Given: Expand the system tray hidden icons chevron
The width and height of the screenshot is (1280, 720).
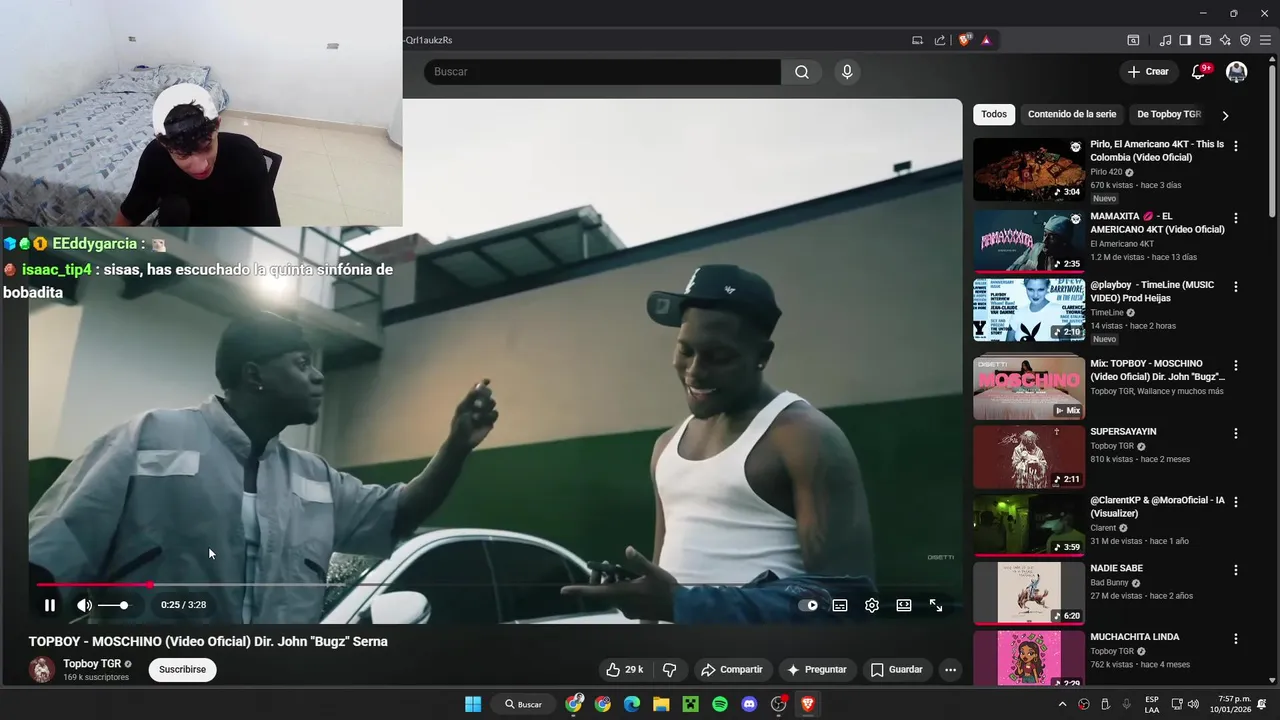Looking at the screenshot, I should [1062, 704].
